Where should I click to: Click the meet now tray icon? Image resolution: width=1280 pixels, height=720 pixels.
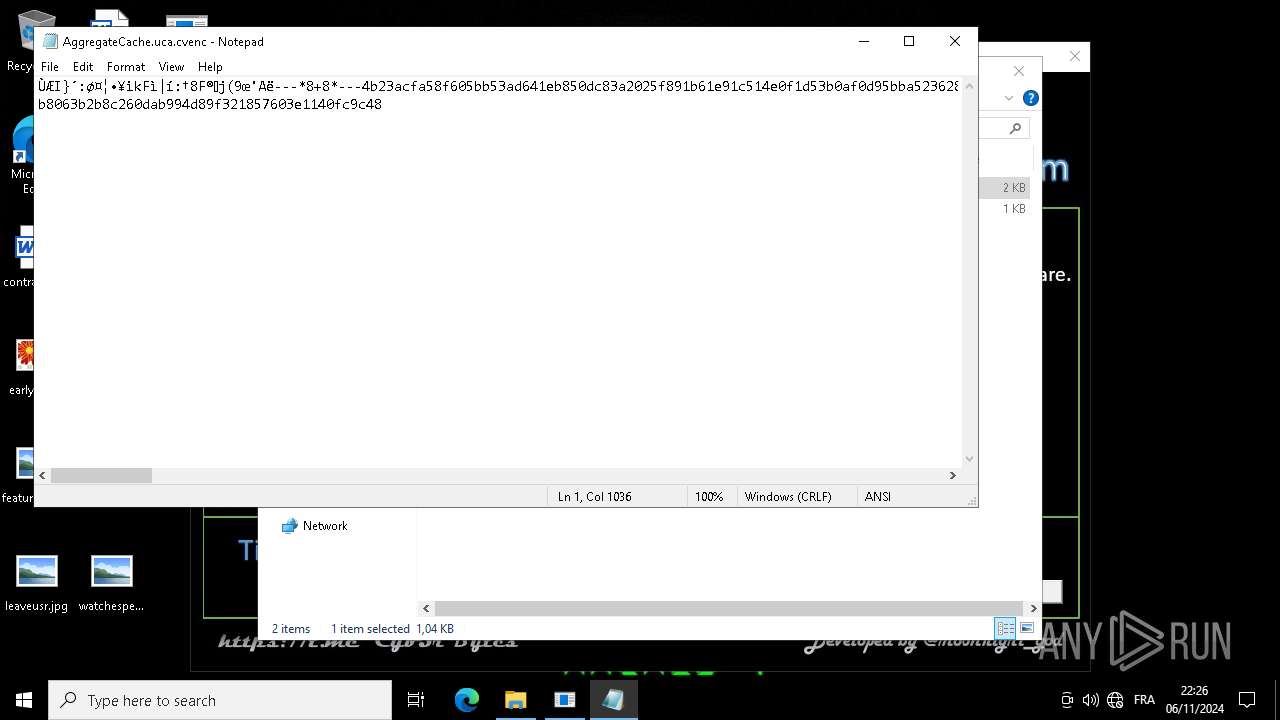pos(1067,700)
